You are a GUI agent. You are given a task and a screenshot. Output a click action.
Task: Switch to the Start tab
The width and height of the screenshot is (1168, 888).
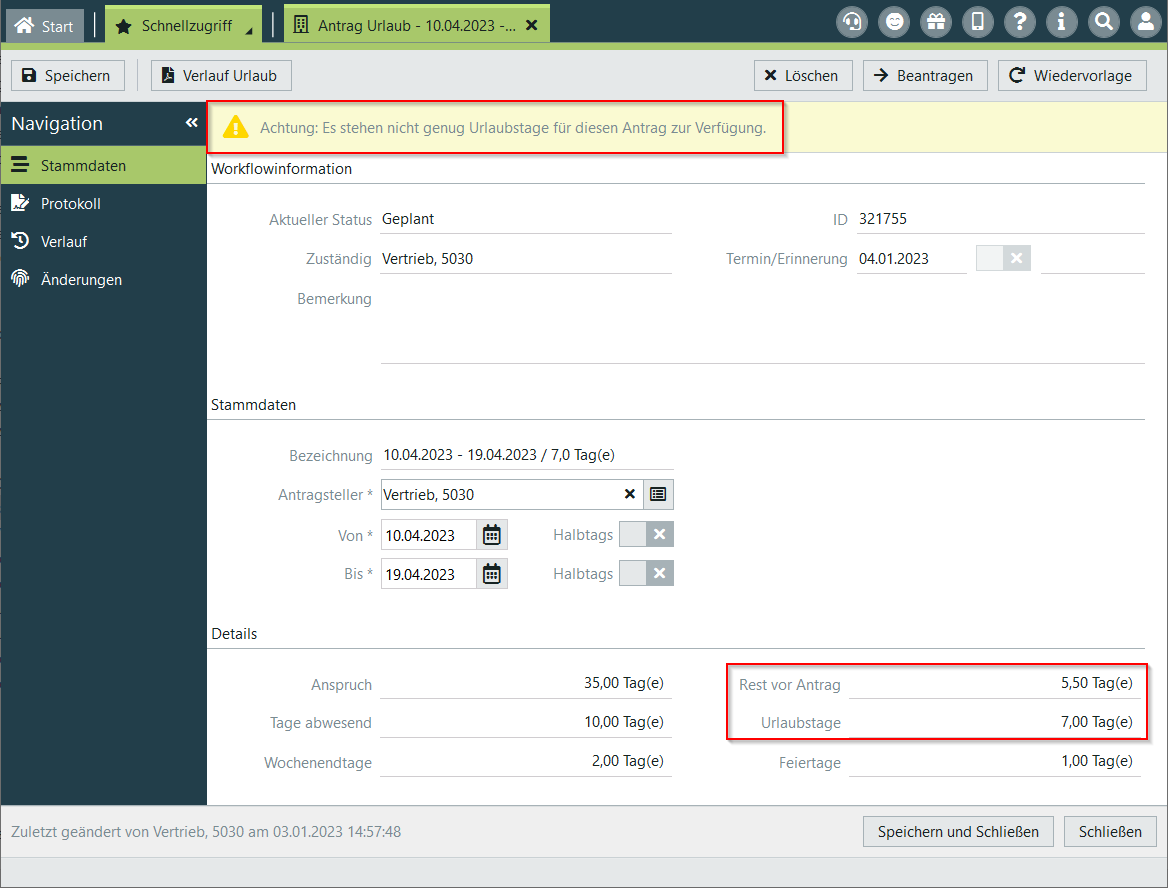46,26
